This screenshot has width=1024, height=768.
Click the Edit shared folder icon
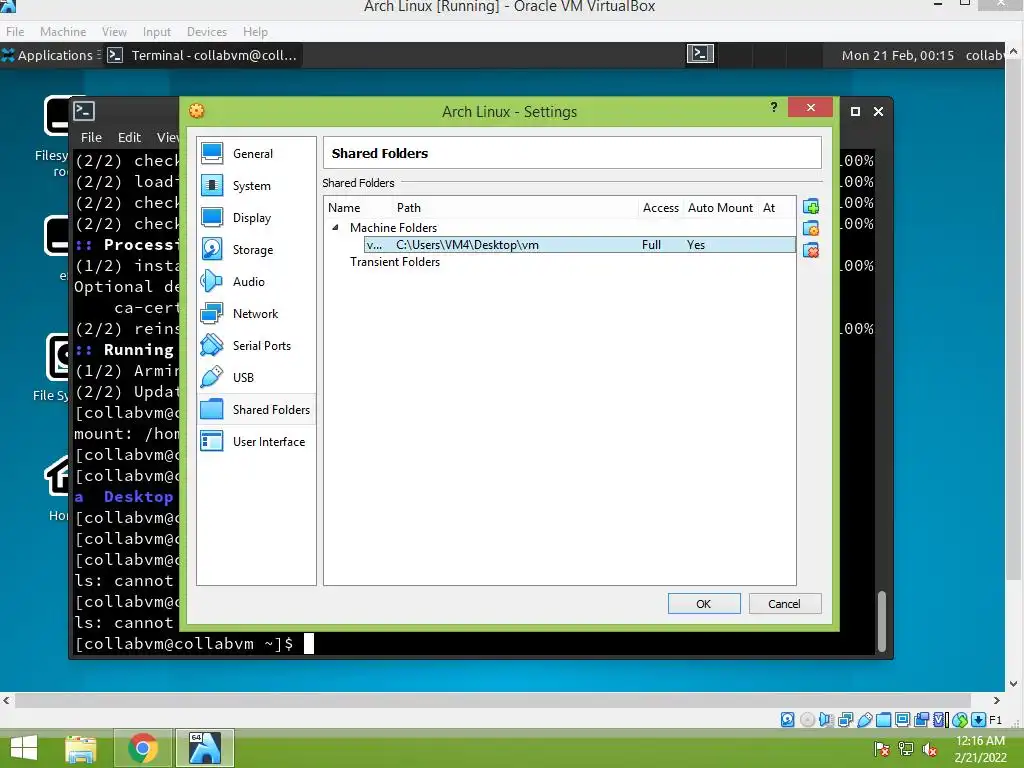click(811, 229)
